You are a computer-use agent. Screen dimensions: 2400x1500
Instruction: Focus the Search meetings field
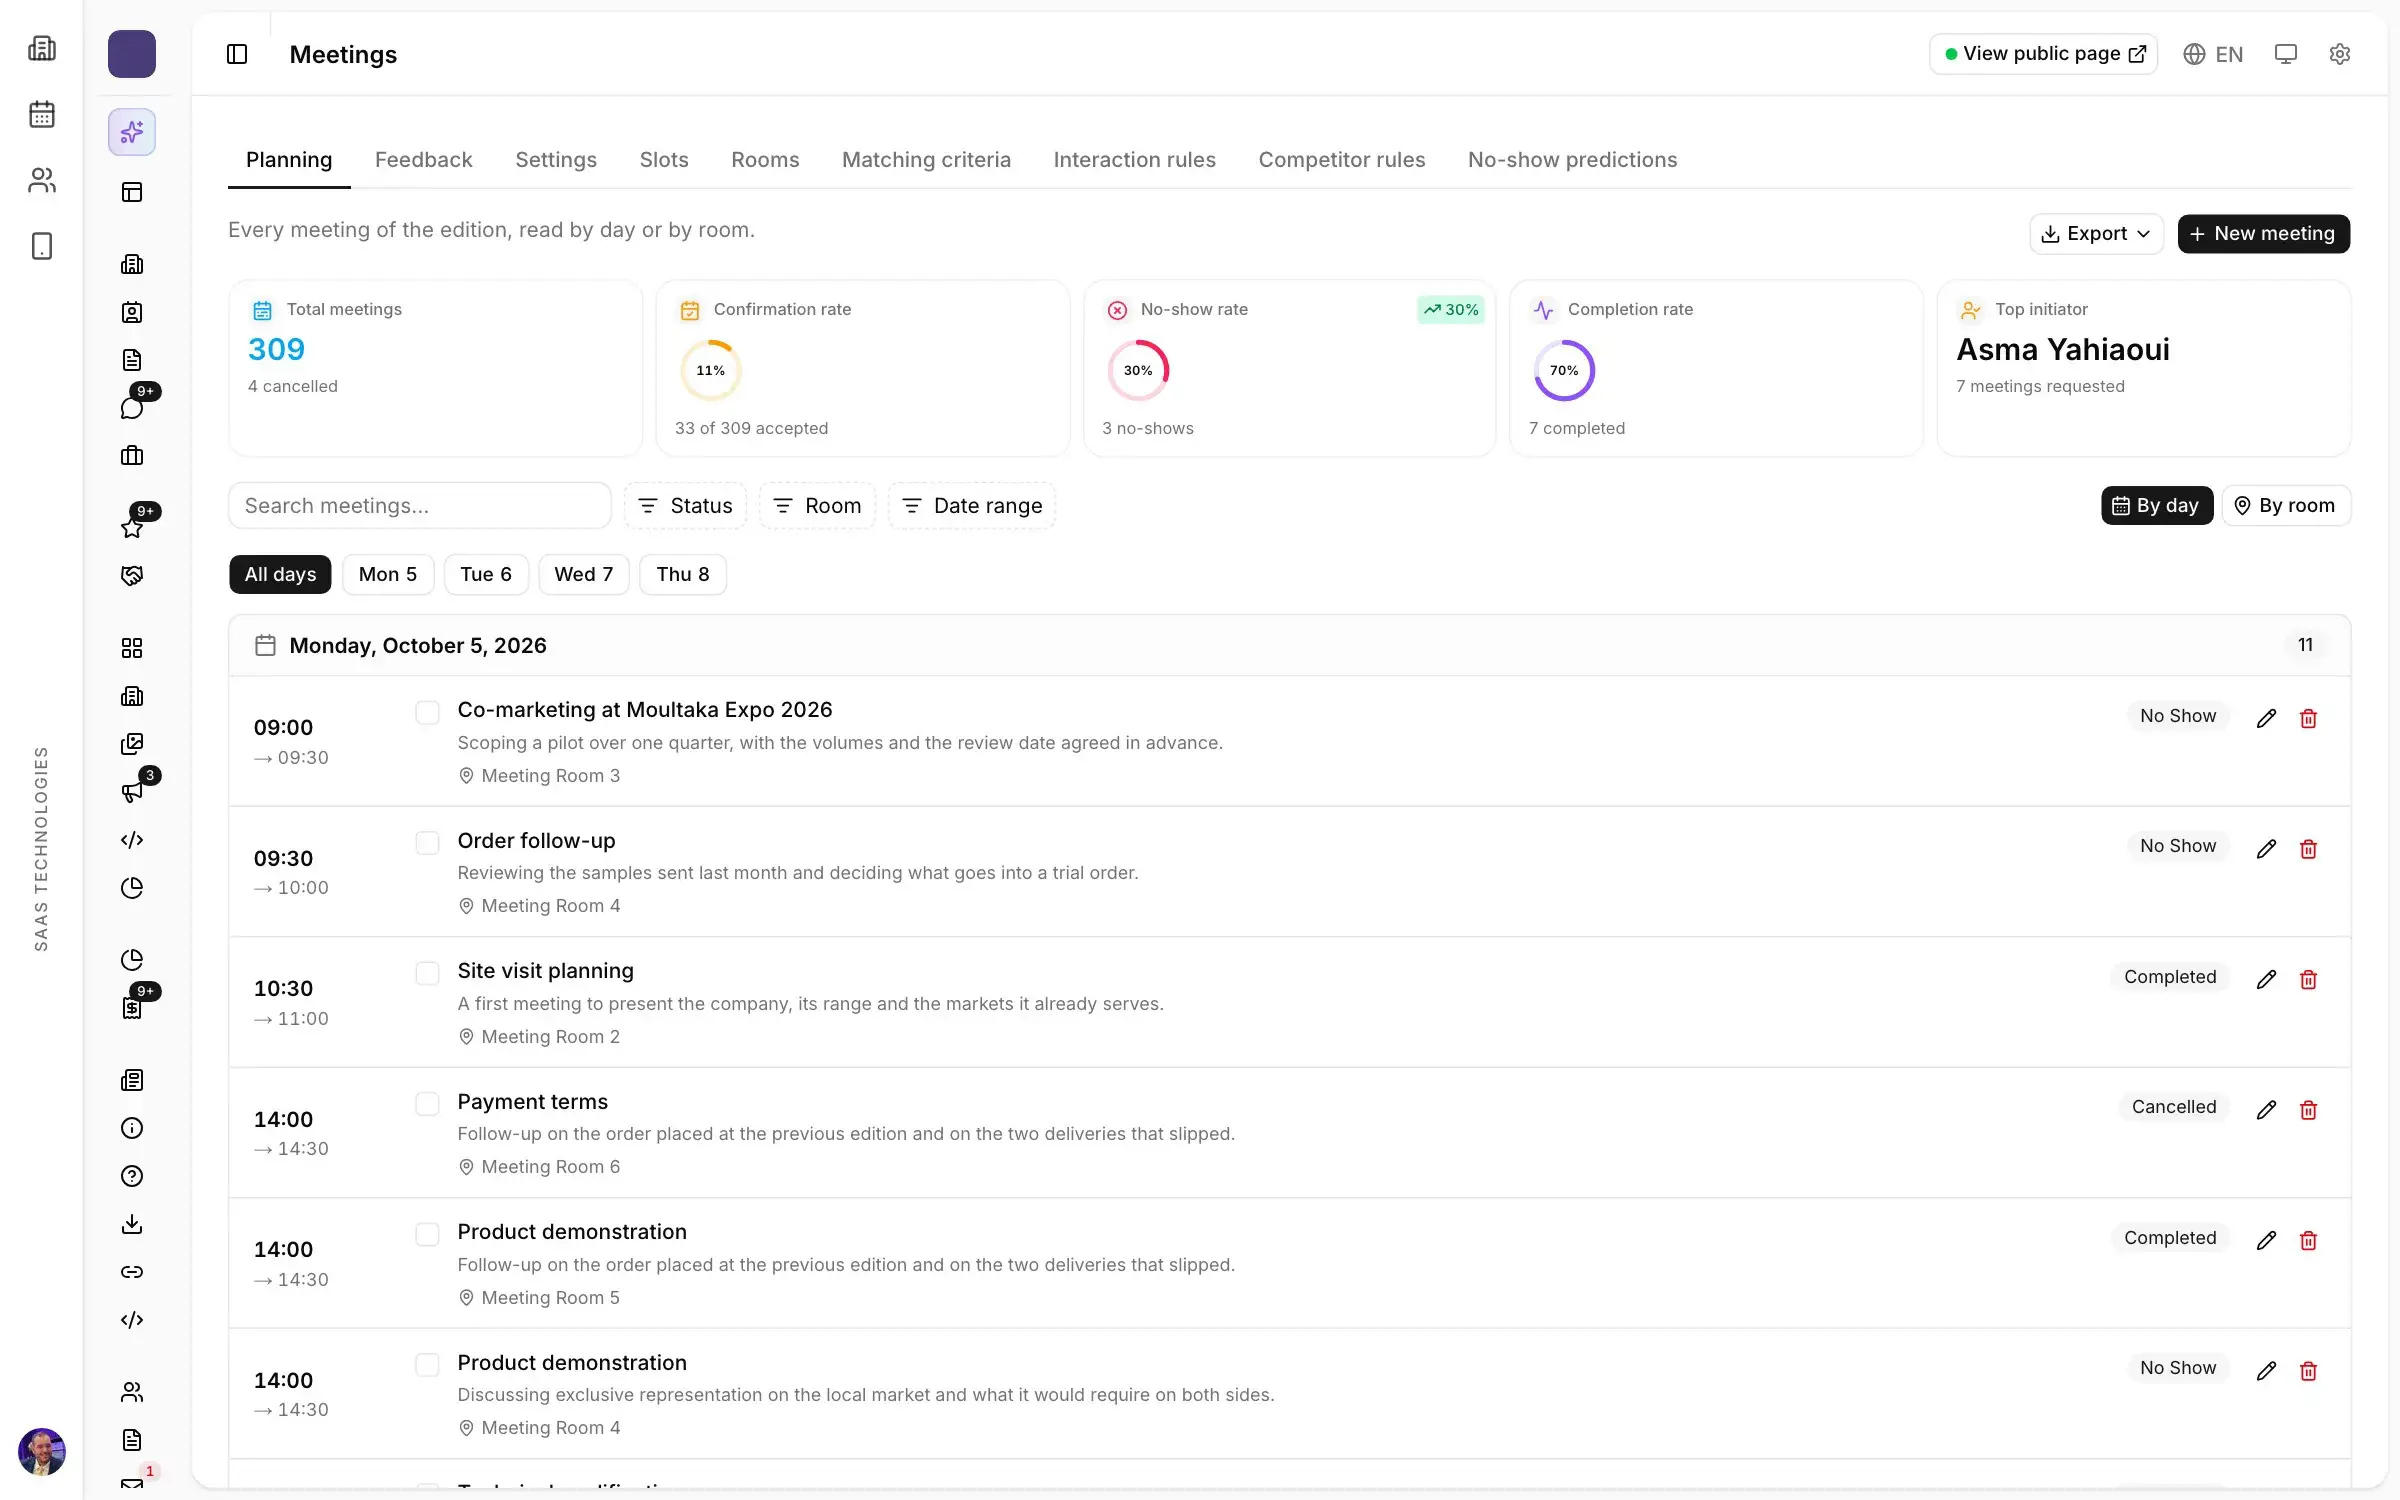click(x=420, y=506)
